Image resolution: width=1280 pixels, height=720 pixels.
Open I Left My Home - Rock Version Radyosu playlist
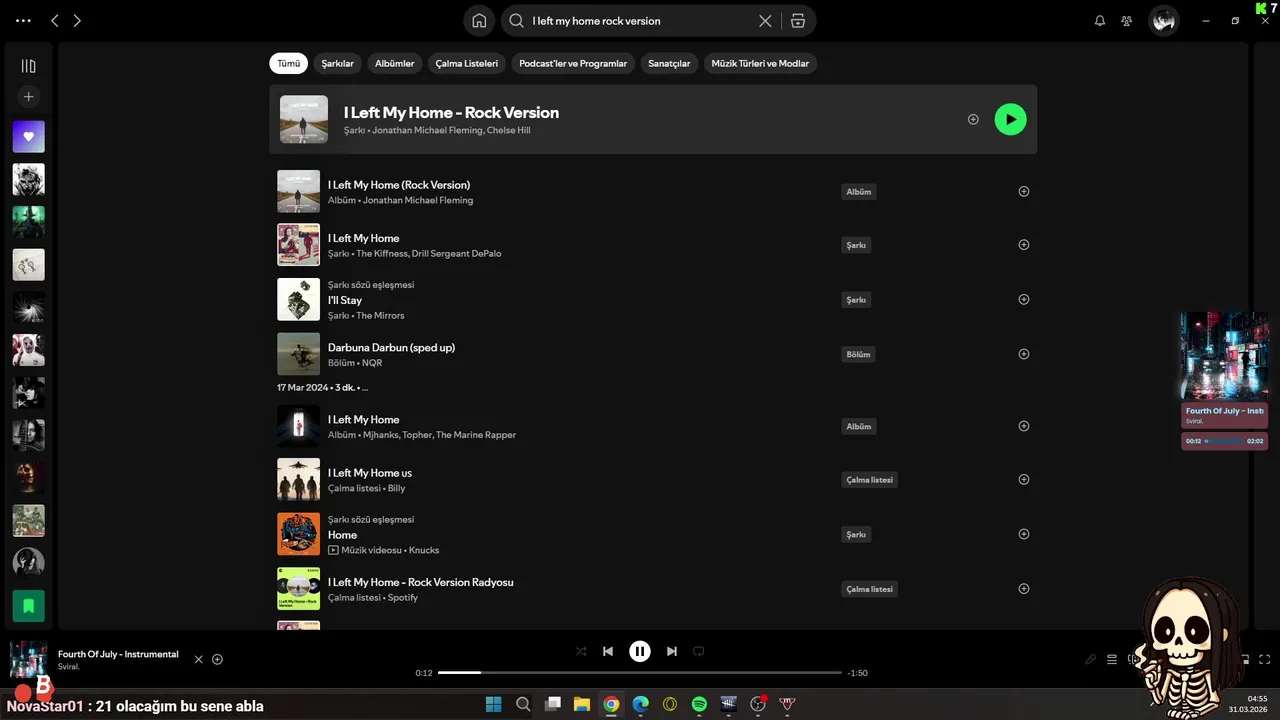coord(652,589)
